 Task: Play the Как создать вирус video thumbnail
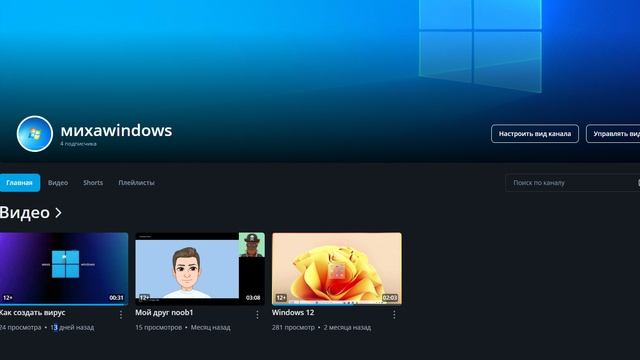(x=64, y=269)
